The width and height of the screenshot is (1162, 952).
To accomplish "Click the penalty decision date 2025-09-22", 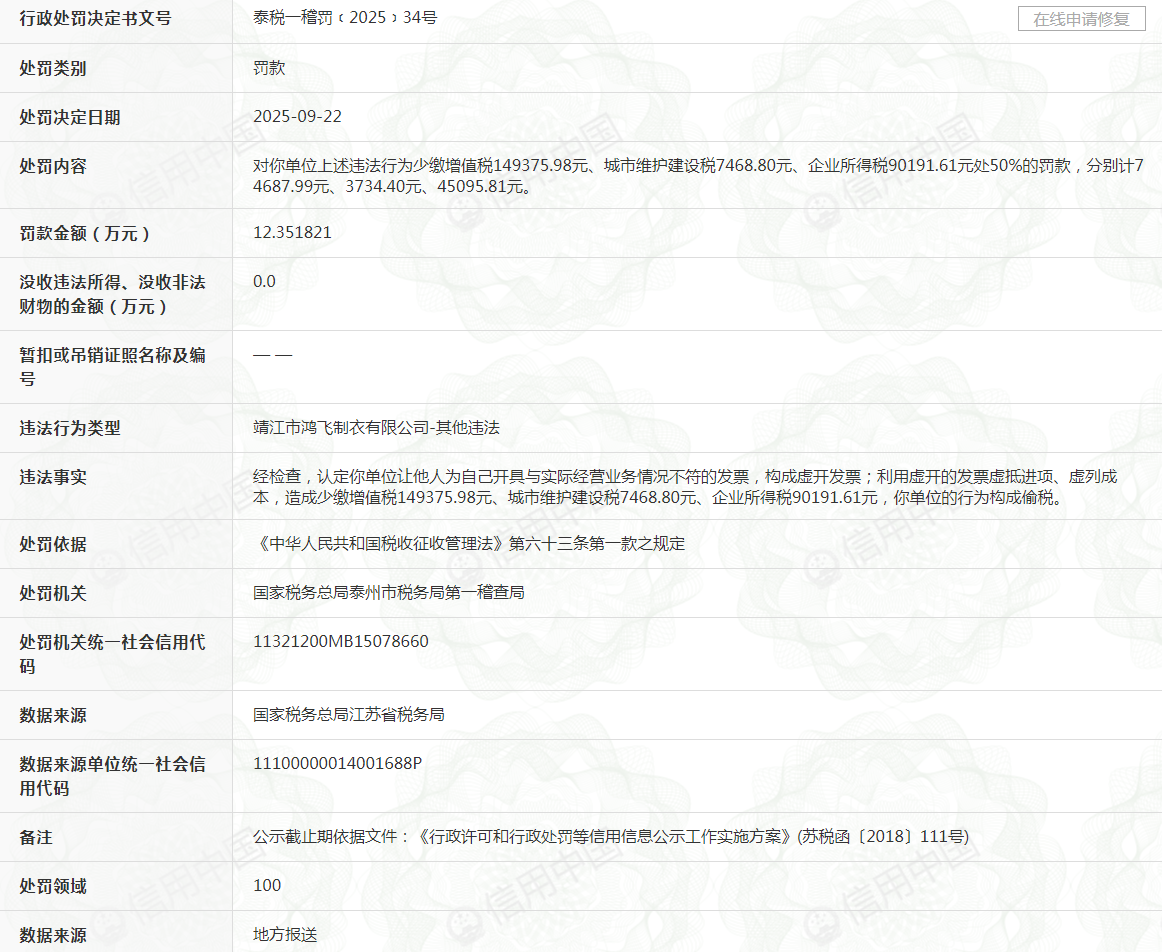I will pos(297,117).
